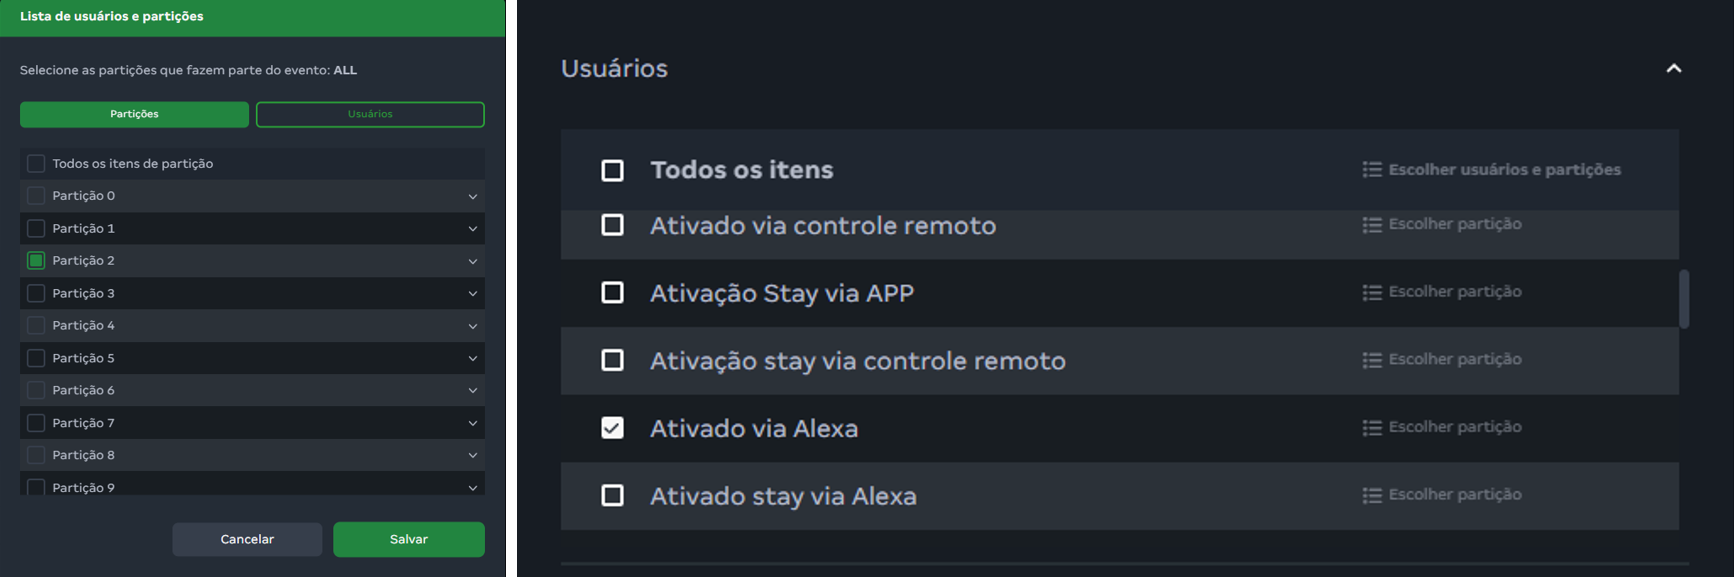Open Escolher partição link for Ativação Stay via APP
This screenshot has width=1734, height=577.
[x=1455, y=292]
